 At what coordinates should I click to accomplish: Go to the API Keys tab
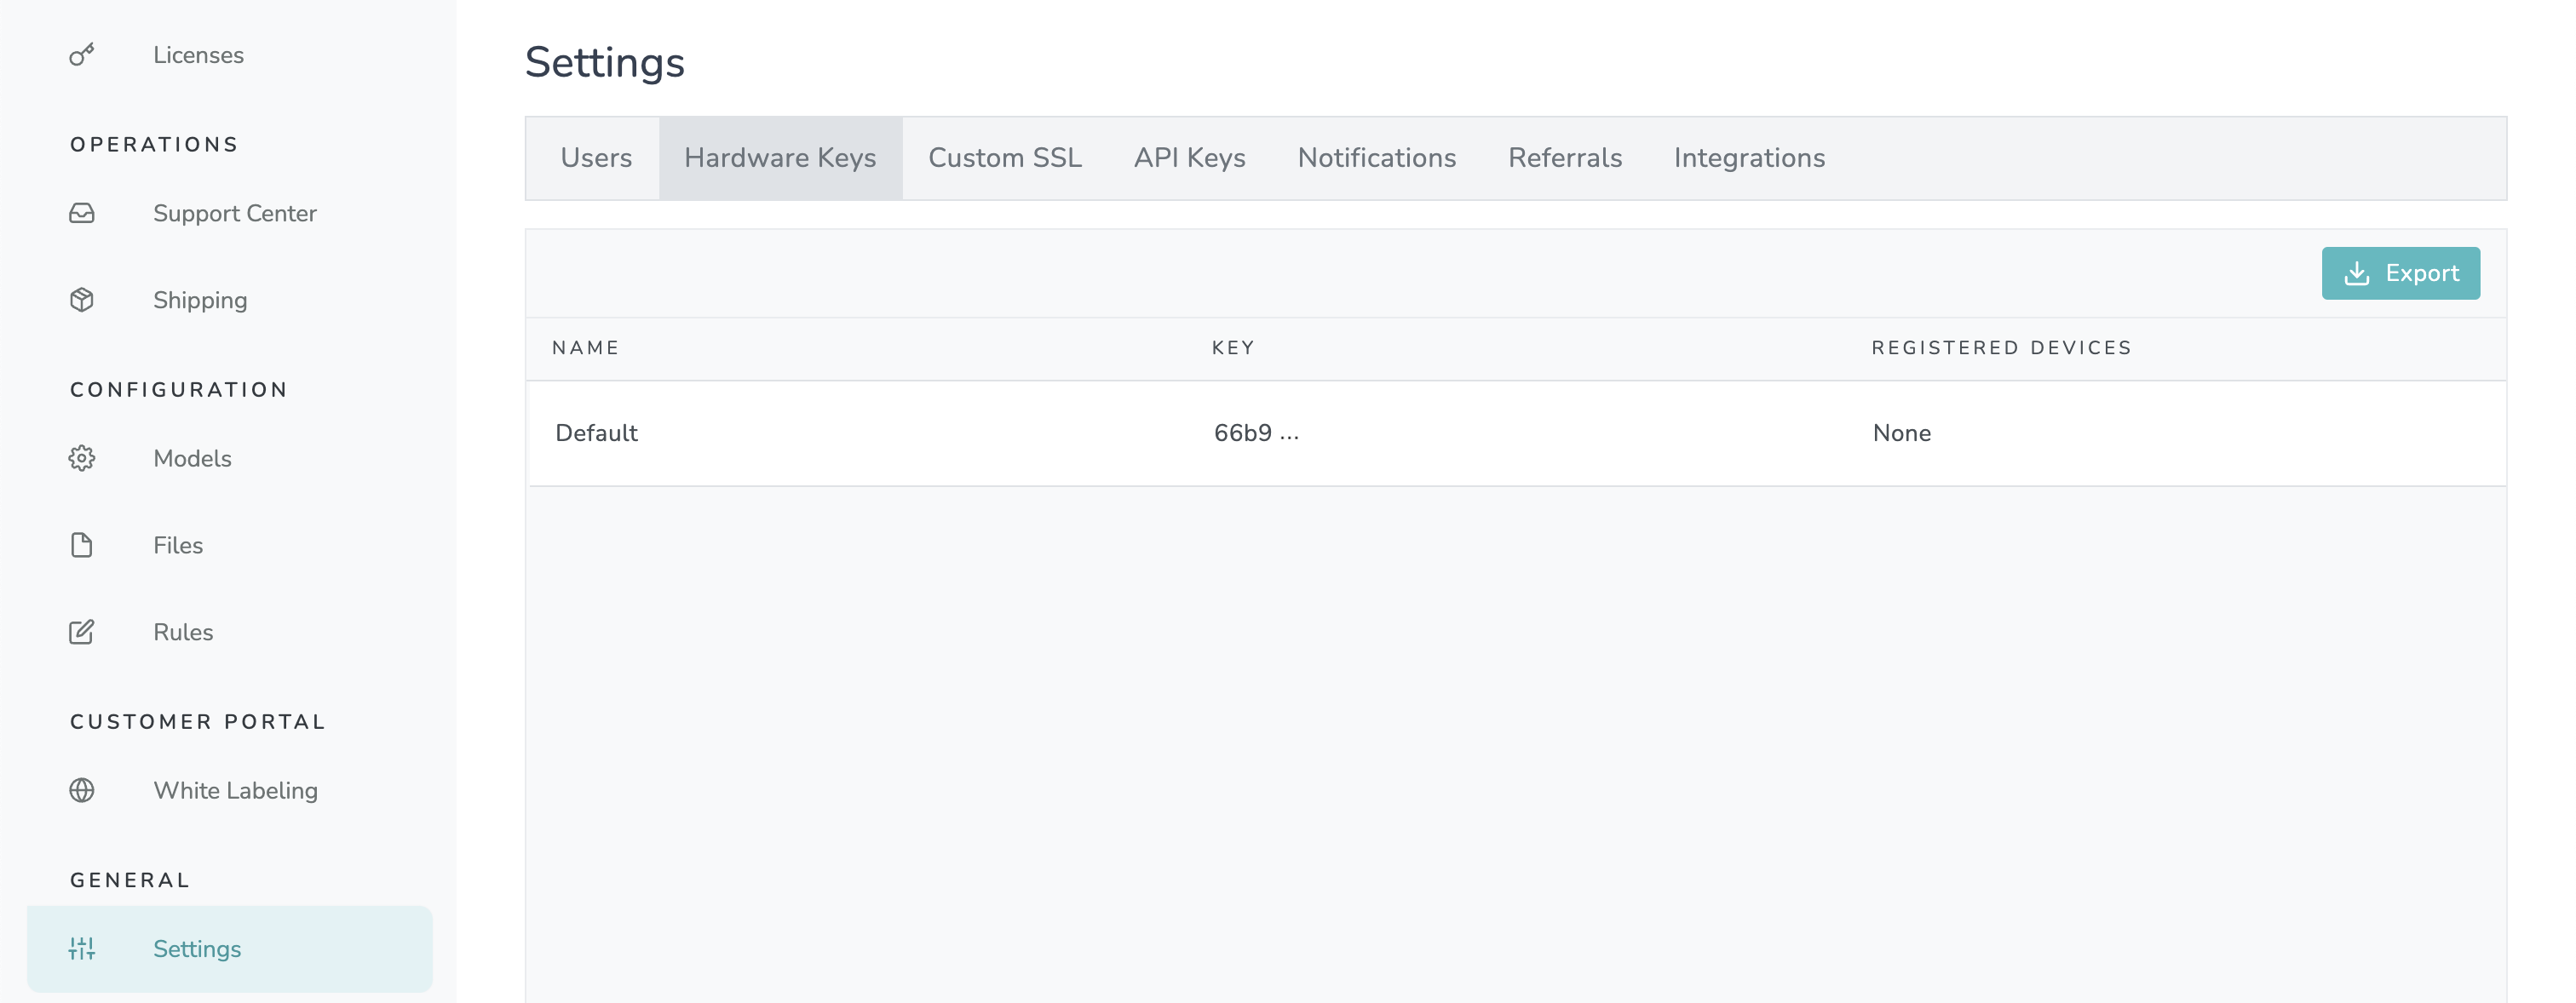click(x=1189, y=158)
